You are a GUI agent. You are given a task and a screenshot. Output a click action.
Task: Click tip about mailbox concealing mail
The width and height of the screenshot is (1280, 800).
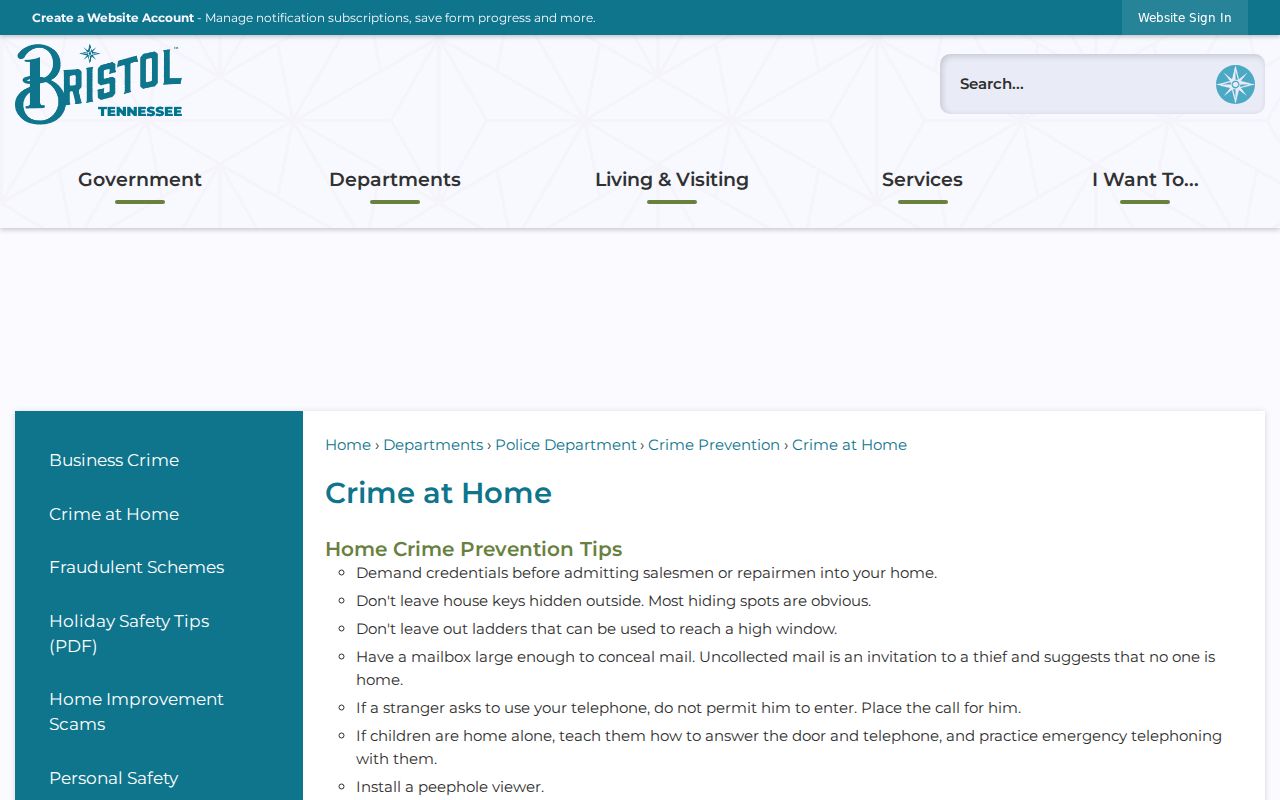pos(785,668)
